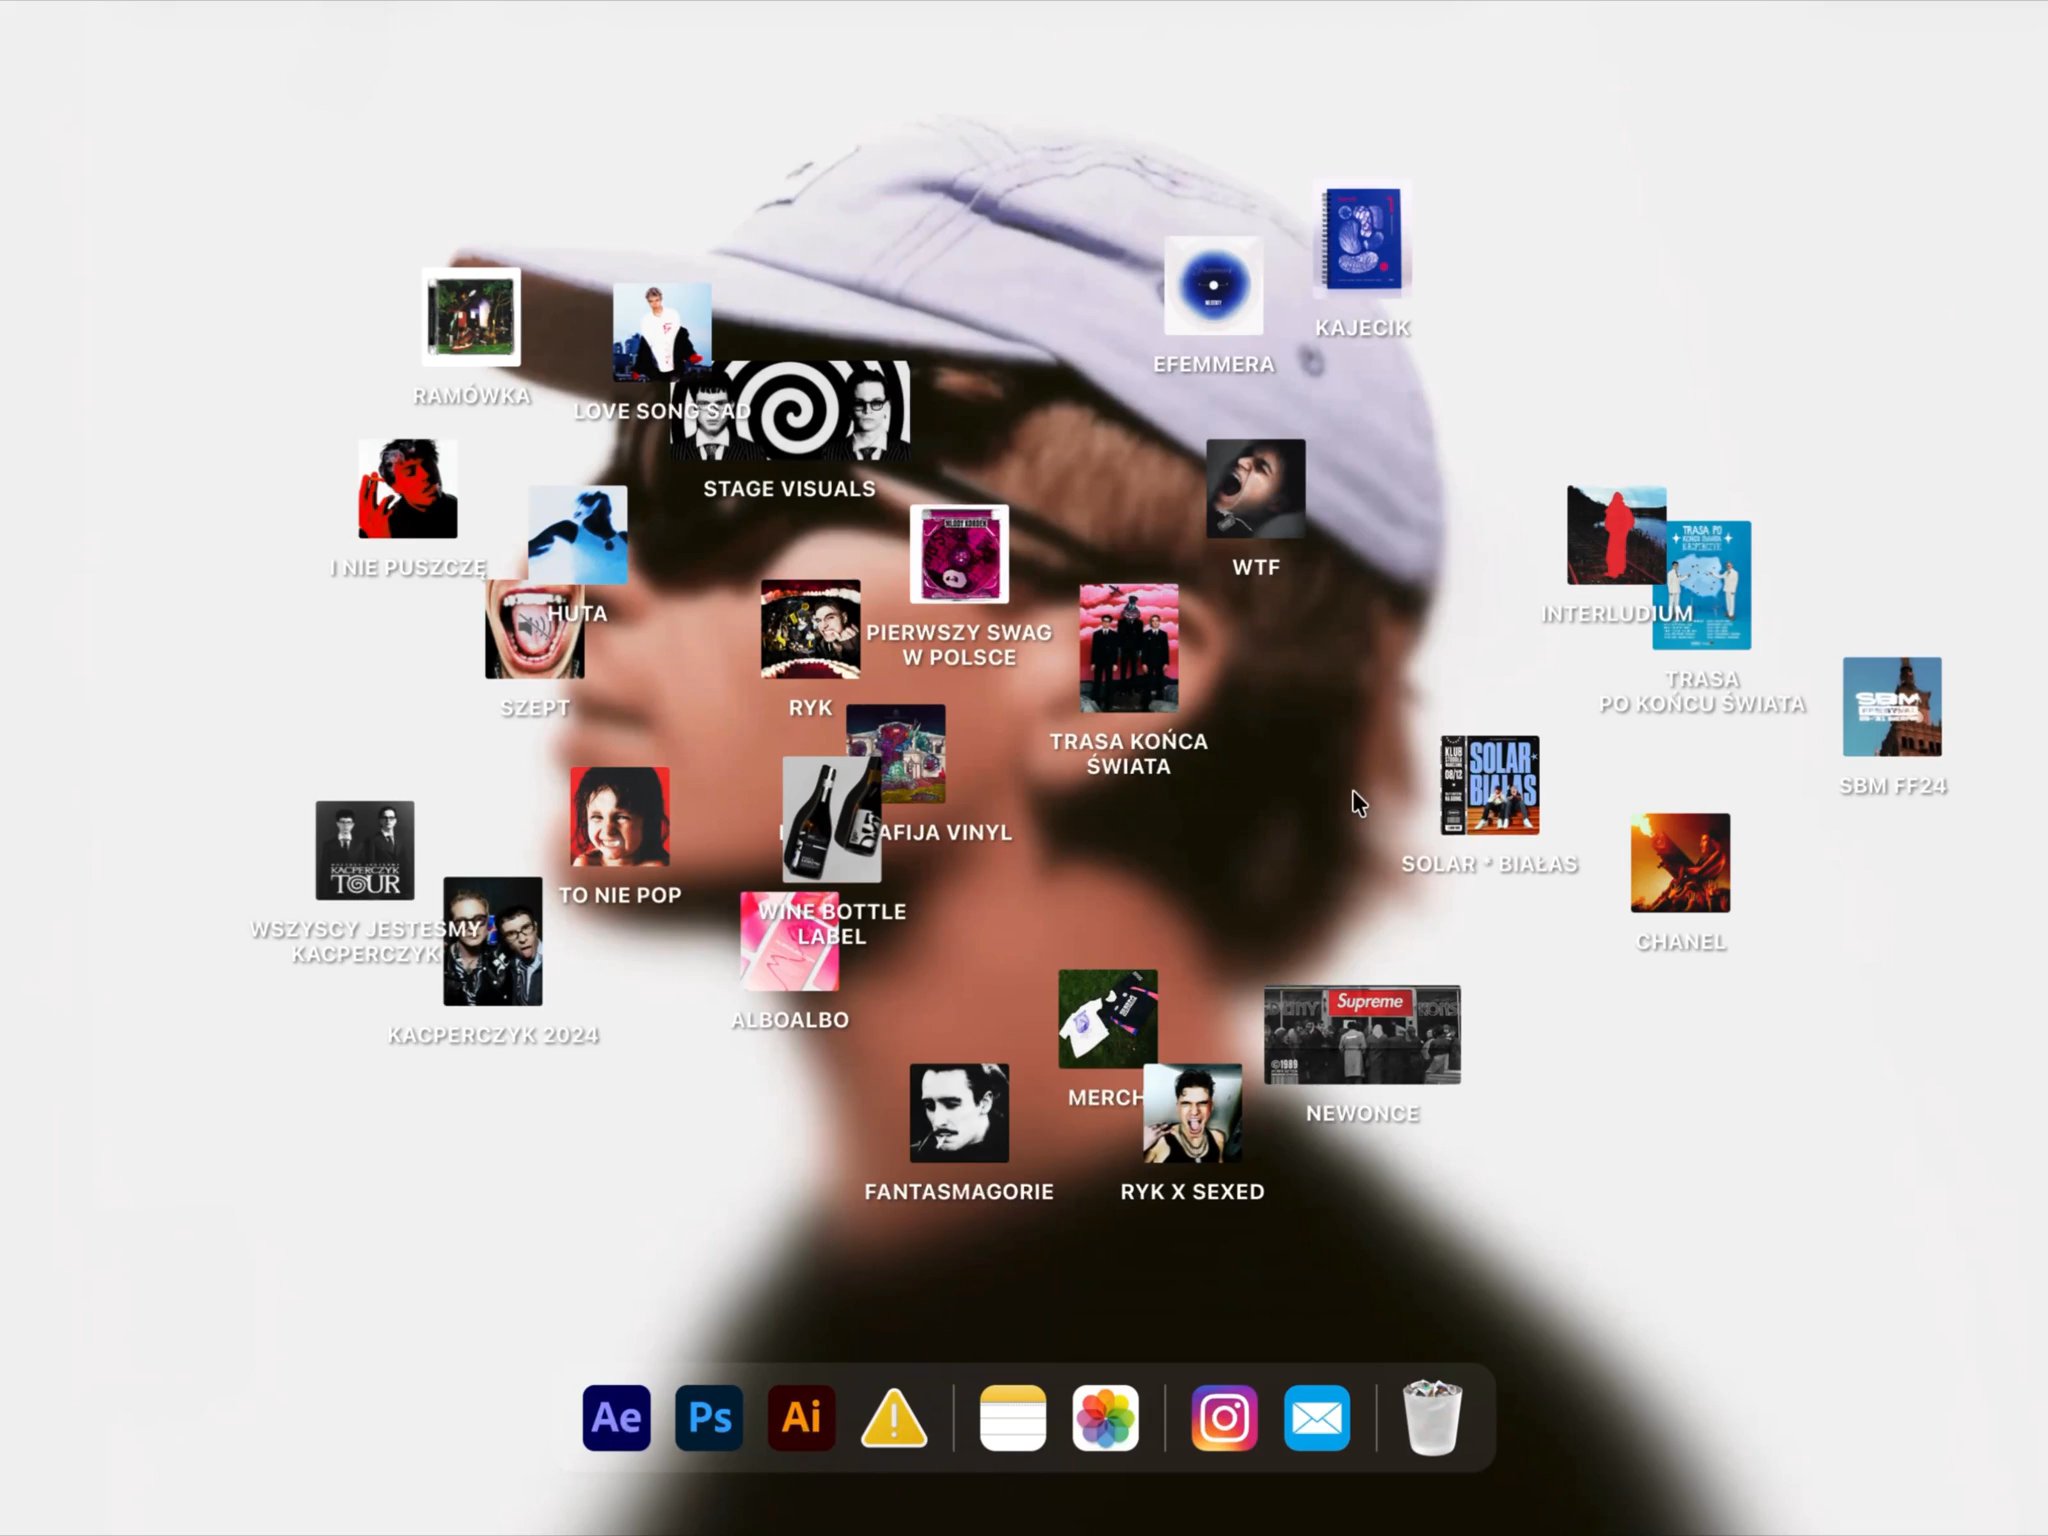The width and height of the screenshot is (2048, 1536).
Task: Launch Photoshop from the dock
Action: (709, 1418)
